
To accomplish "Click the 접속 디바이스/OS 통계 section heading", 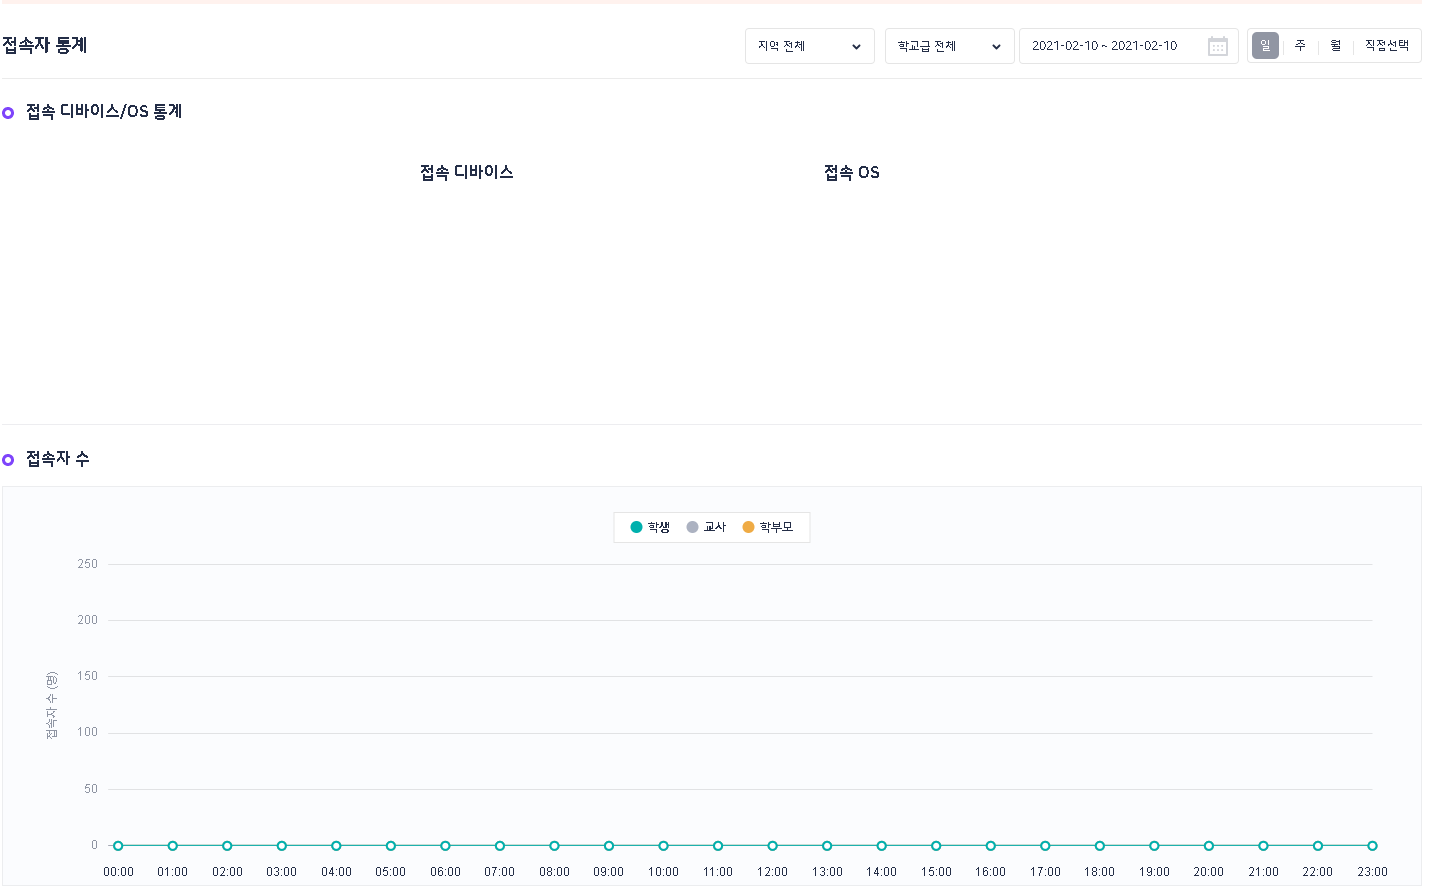I will point(104,112).
